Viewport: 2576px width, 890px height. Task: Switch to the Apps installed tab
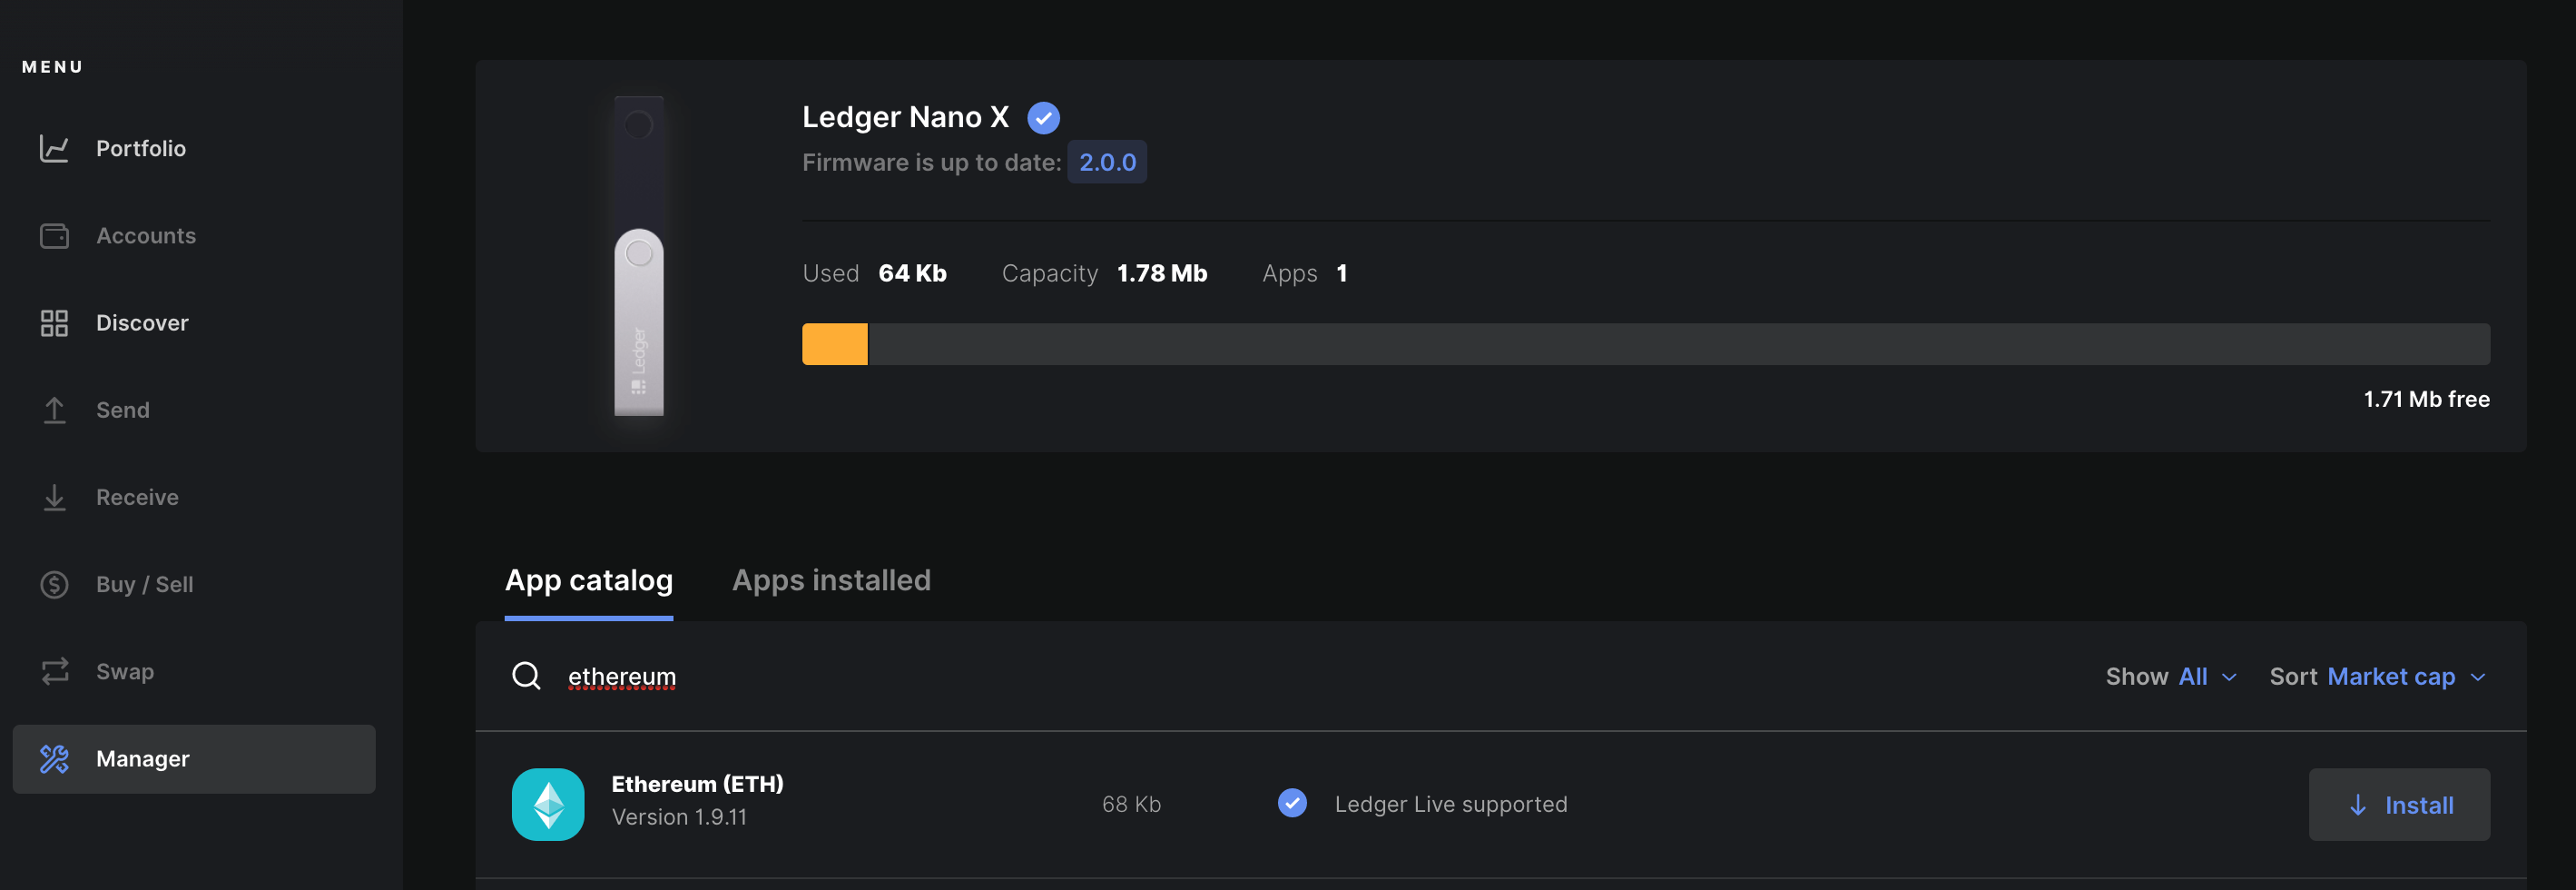(831, 580)
